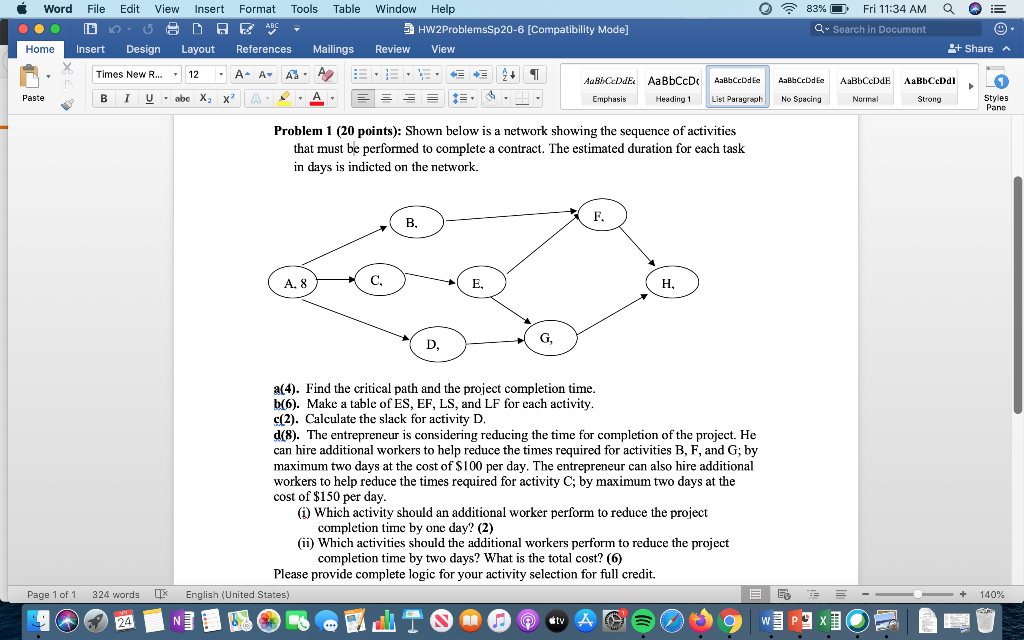Open Spotify from the Dock

pos(643,620)
